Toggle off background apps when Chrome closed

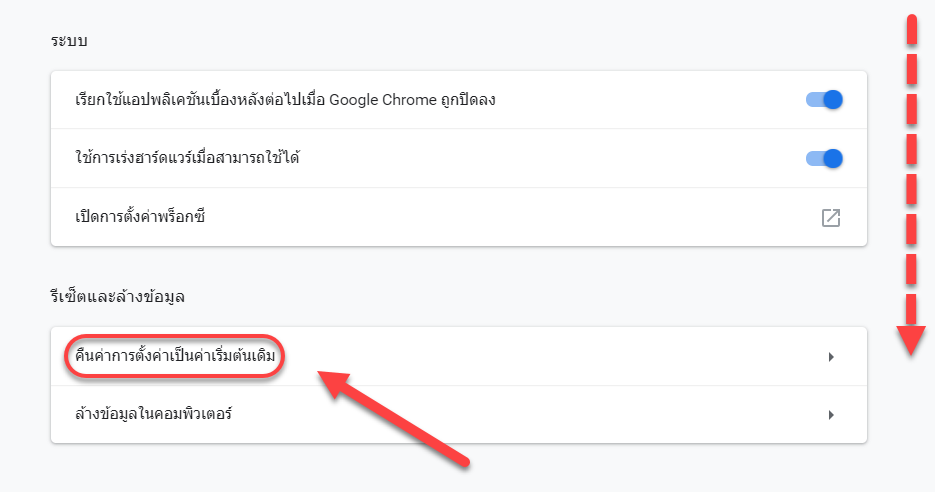tap(824, 100)
